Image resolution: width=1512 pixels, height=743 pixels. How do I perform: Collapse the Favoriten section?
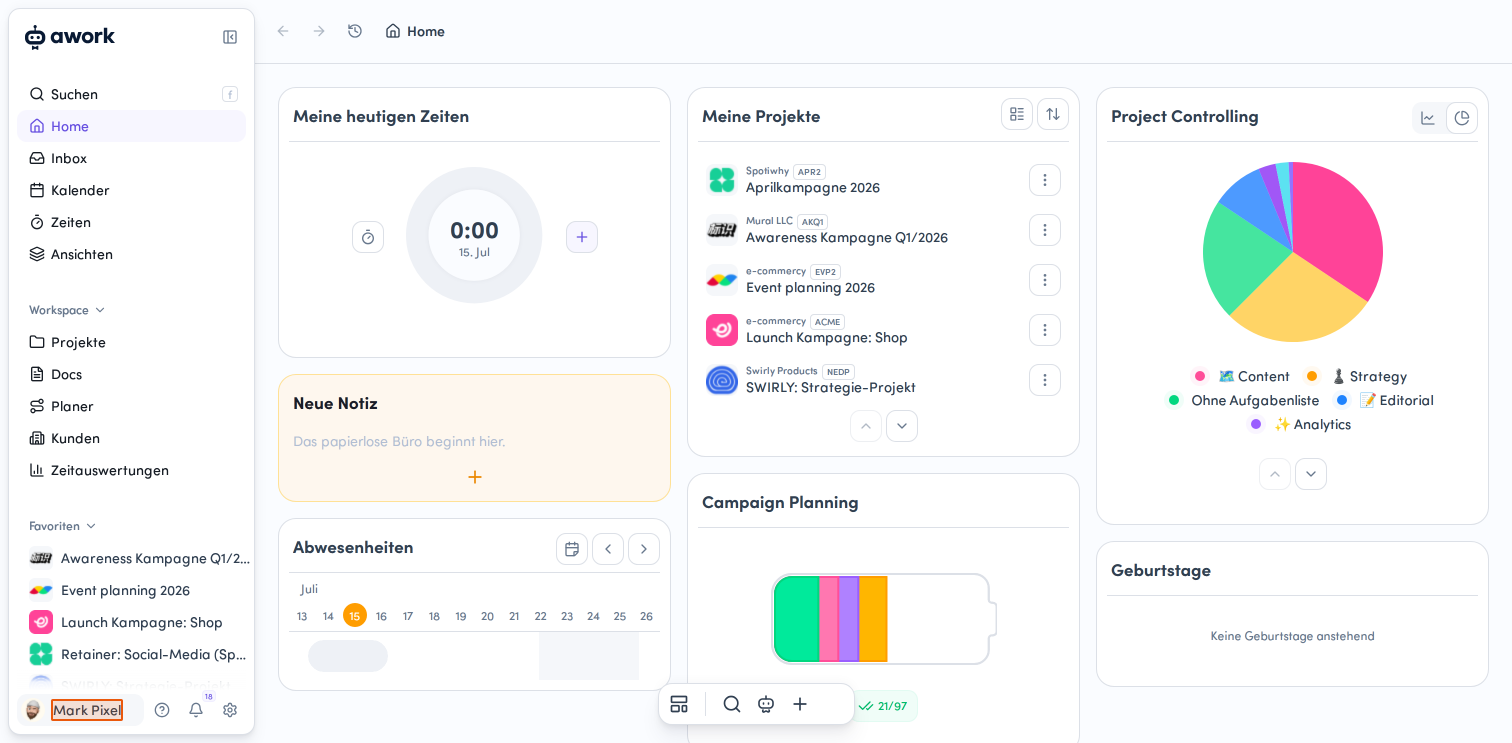(63, 526)
